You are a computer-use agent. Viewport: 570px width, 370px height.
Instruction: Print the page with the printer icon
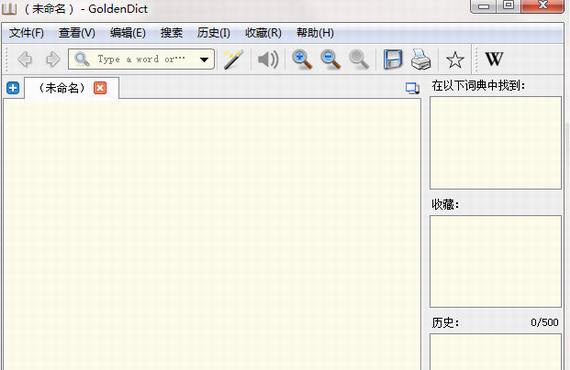click(421, 59)
